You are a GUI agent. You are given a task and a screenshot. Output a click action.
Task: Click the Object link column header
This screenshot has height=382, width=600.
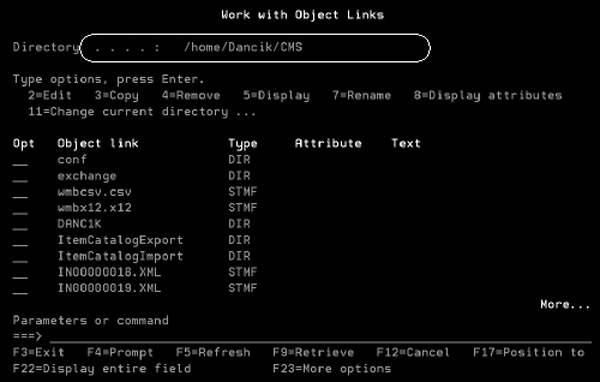(x=98, y=144)
